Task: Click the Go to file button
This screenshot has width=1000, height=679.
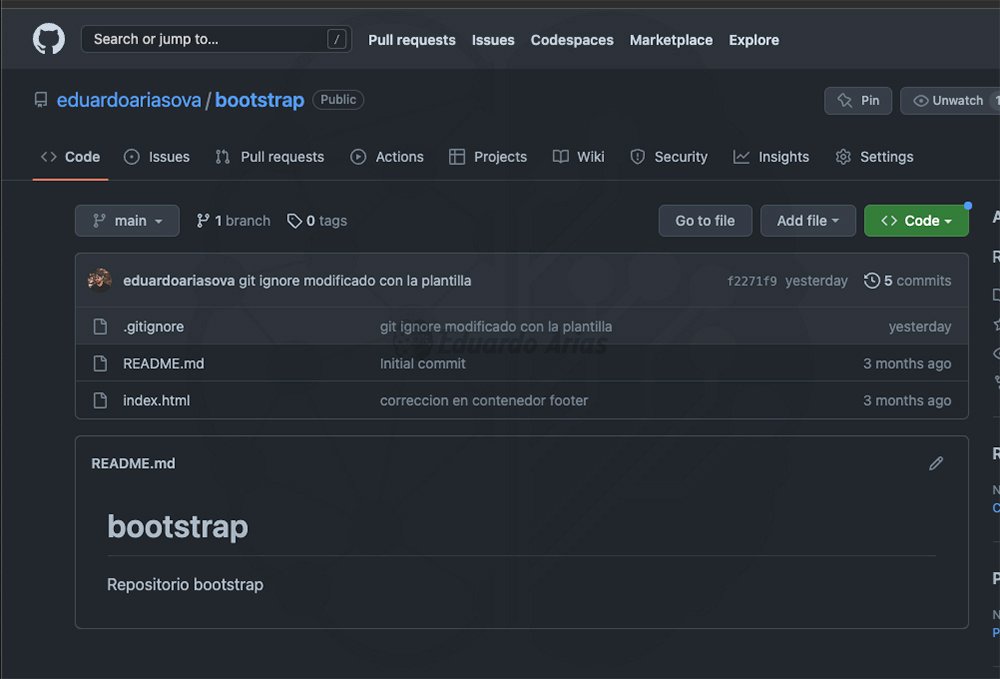Action: click(705, 221)
